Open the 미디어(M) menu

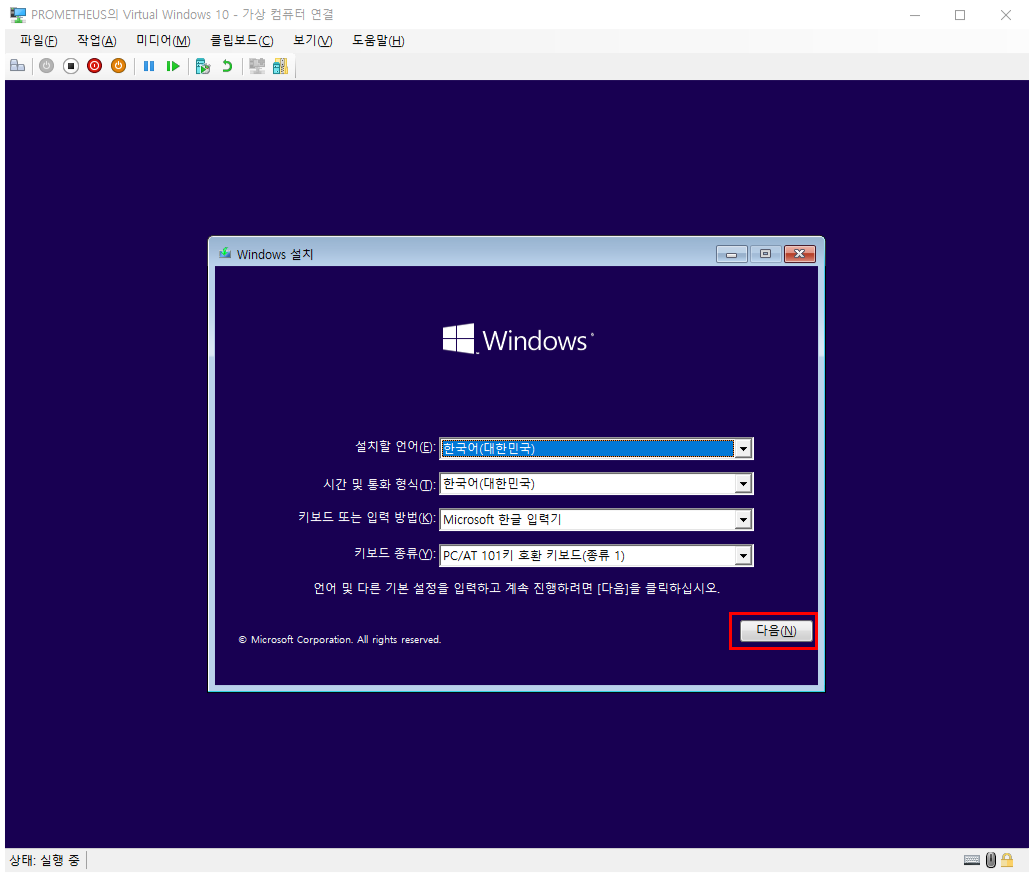(x=163, y=40)
